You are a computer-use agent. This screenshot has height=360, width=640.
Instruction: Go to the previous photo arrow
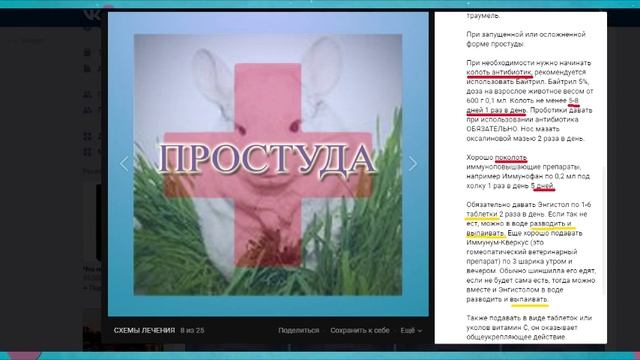[x=124, y=164]
